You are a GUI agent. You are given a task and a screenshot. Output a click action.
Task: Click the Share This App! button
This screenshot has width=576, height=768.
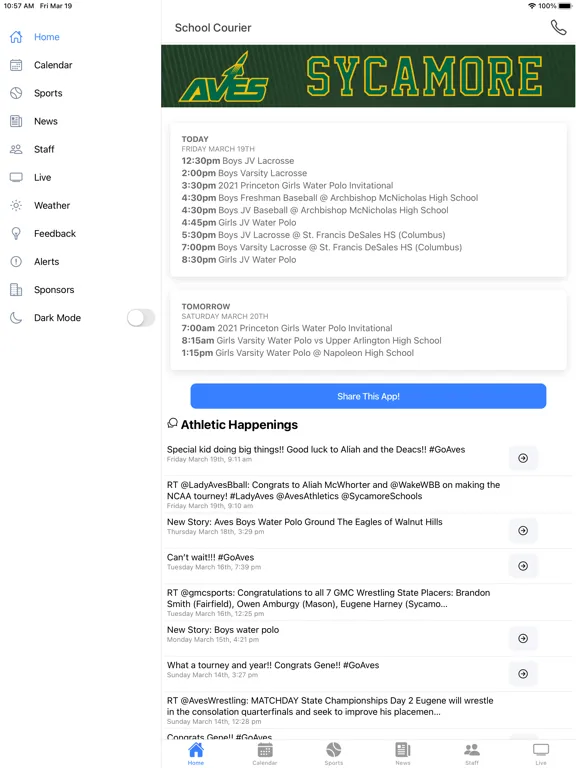368,396
